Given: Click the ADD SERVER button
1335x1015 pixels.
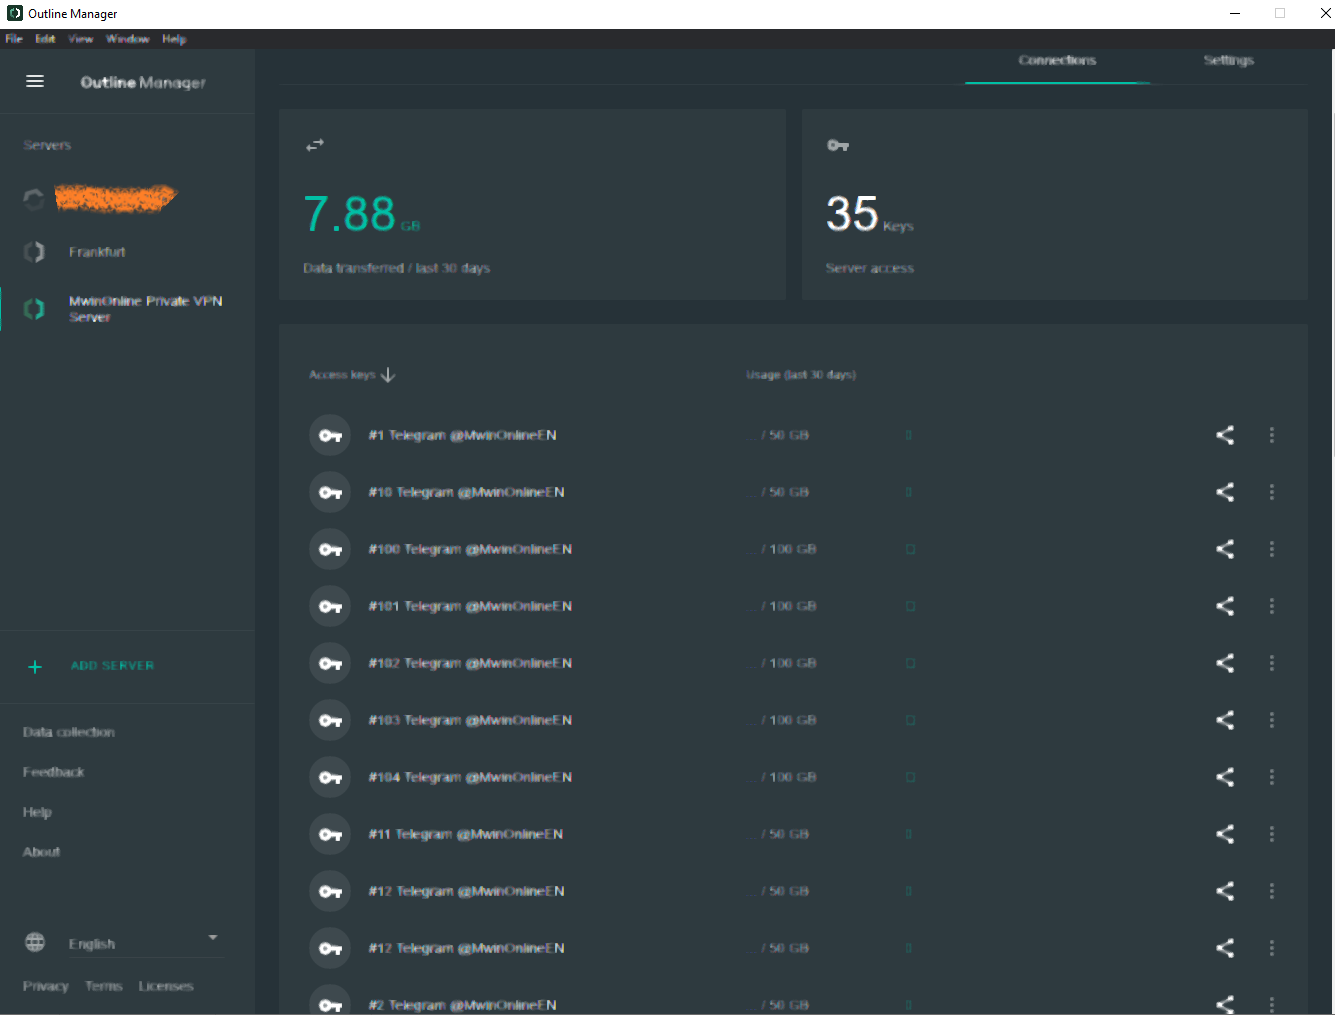Looking at the screenshot, I should coord(112,665).
